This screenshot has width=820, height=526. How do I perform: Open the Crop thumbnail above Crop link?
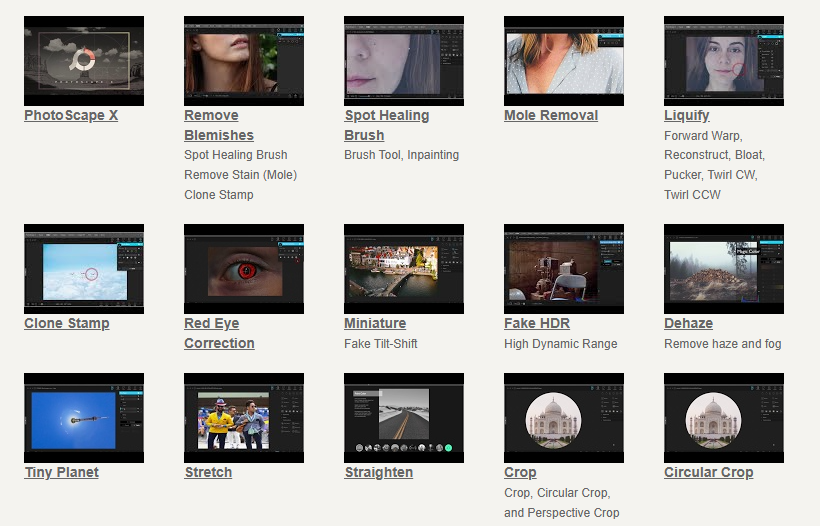click(x=564, y=418)
